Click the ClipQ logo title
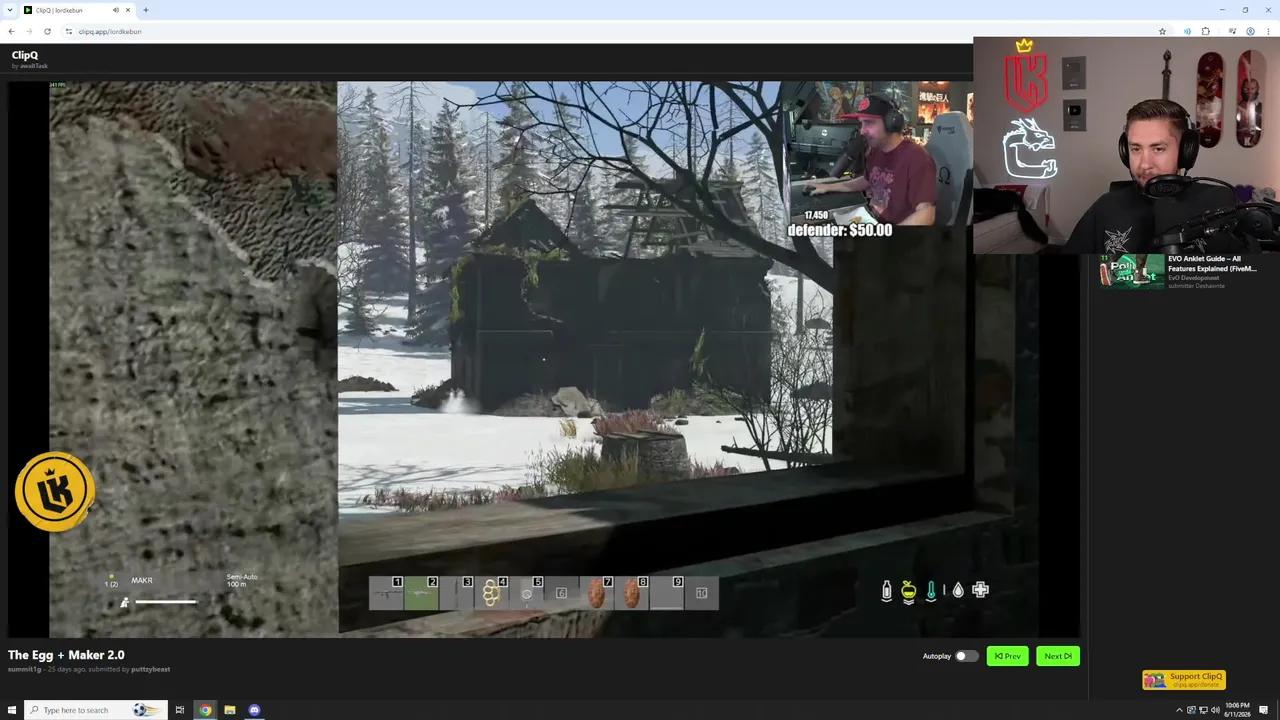 [25, 55]
